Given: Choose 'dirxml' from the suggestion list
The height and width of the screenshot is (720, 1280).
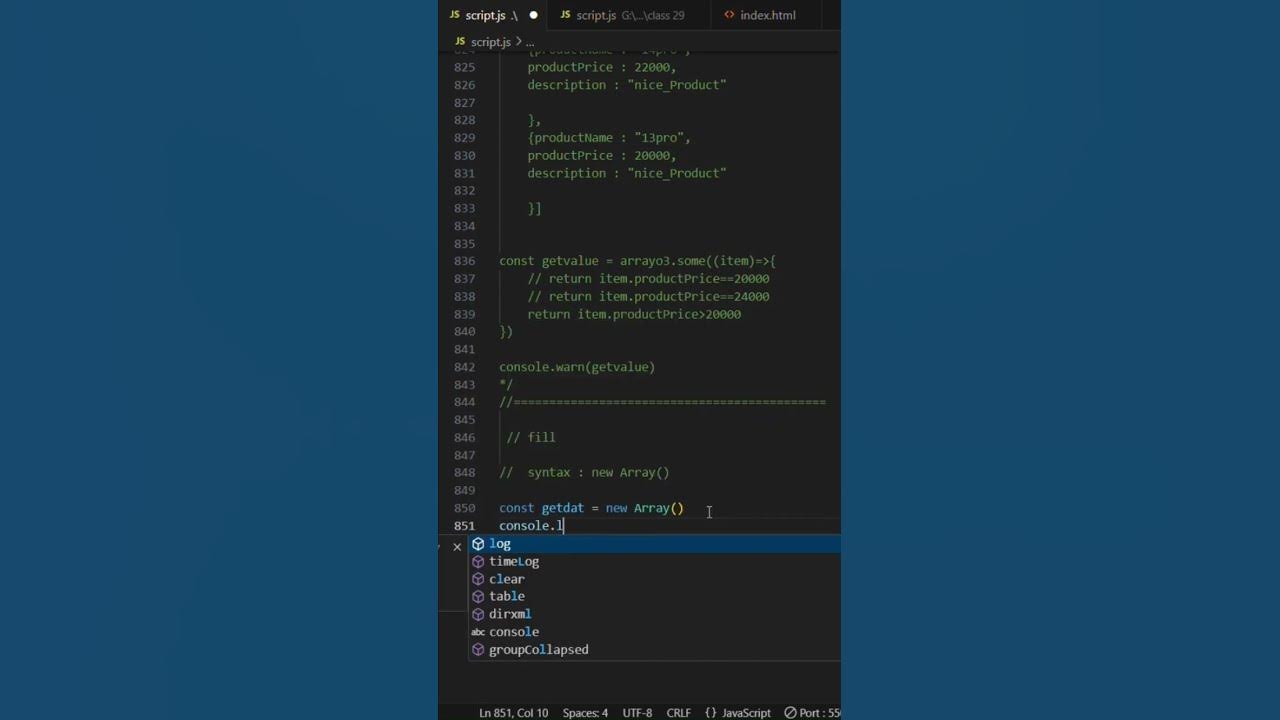Looking at the screenshot, I should coord(655,614).
